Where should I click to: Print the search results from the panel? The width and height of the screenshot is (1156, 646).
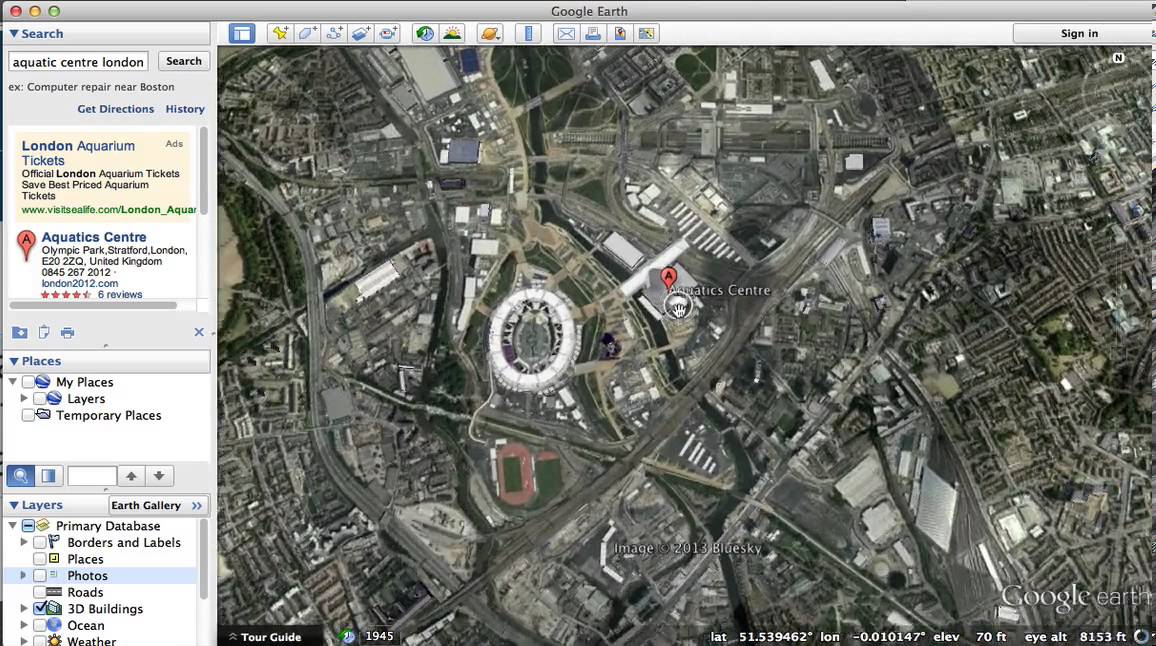click(x=68, y=333)
